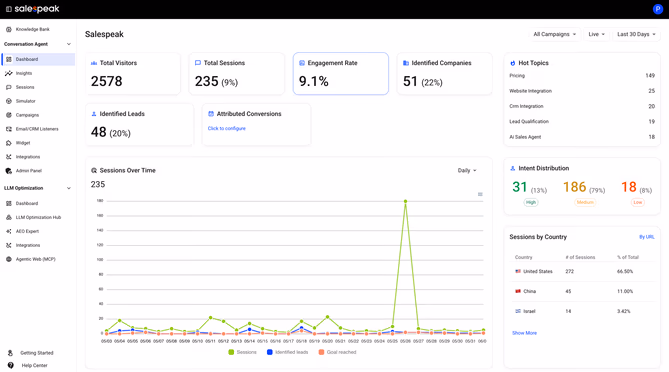
Task: Click the Identified Leads value 48
Action: coord(99,132)
